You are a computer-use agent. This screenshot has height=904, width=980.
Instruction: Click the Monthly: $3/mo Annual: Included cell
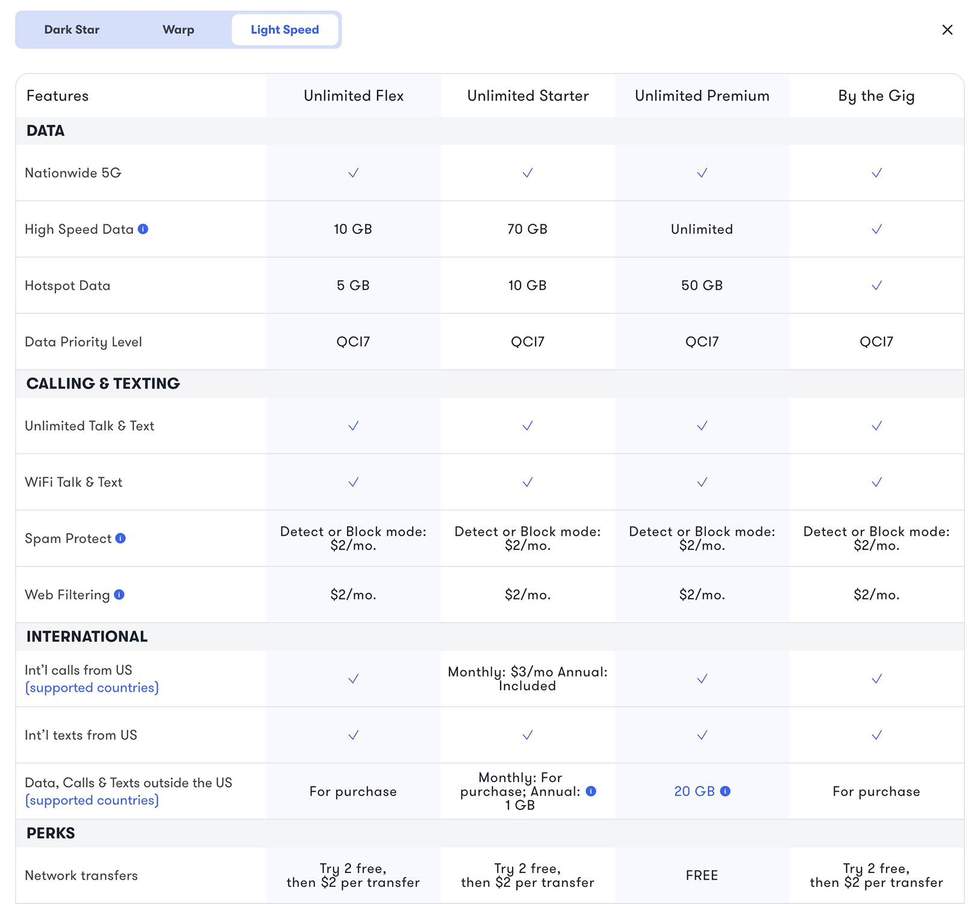tap(528, 679)
